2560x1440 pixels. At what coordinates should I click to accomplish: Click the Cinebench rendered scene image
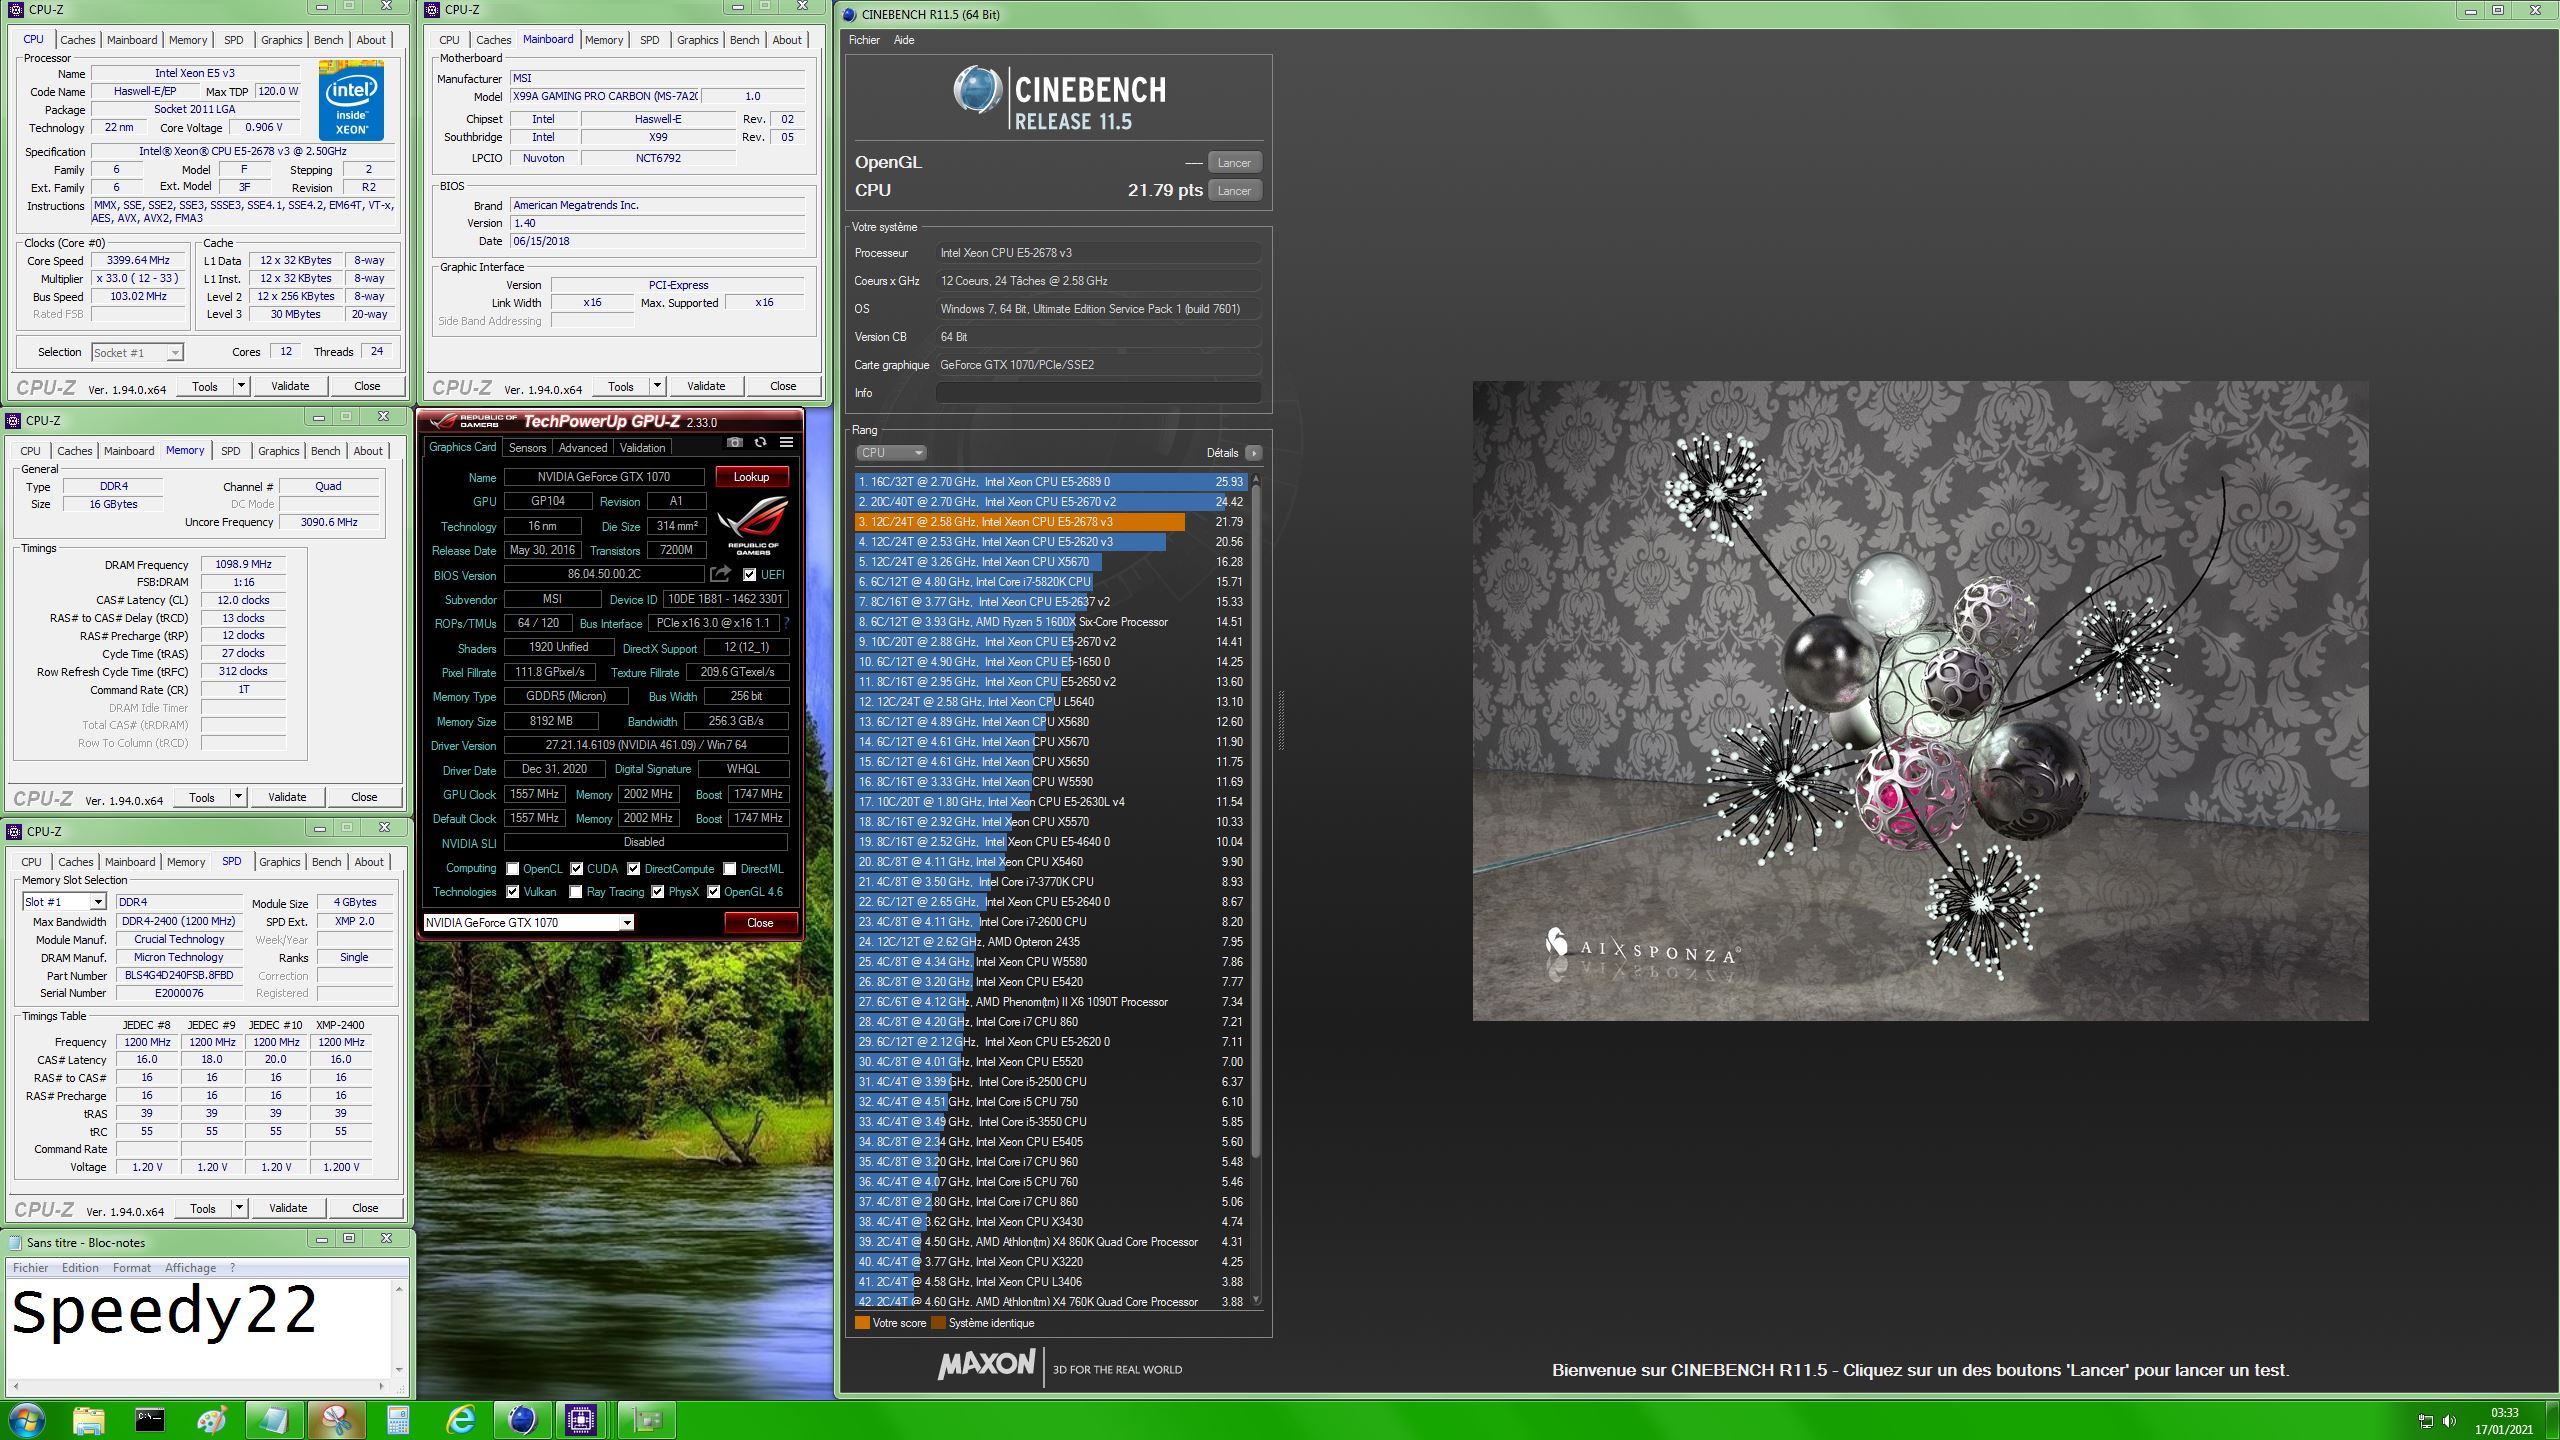(x=1920, y=700)
